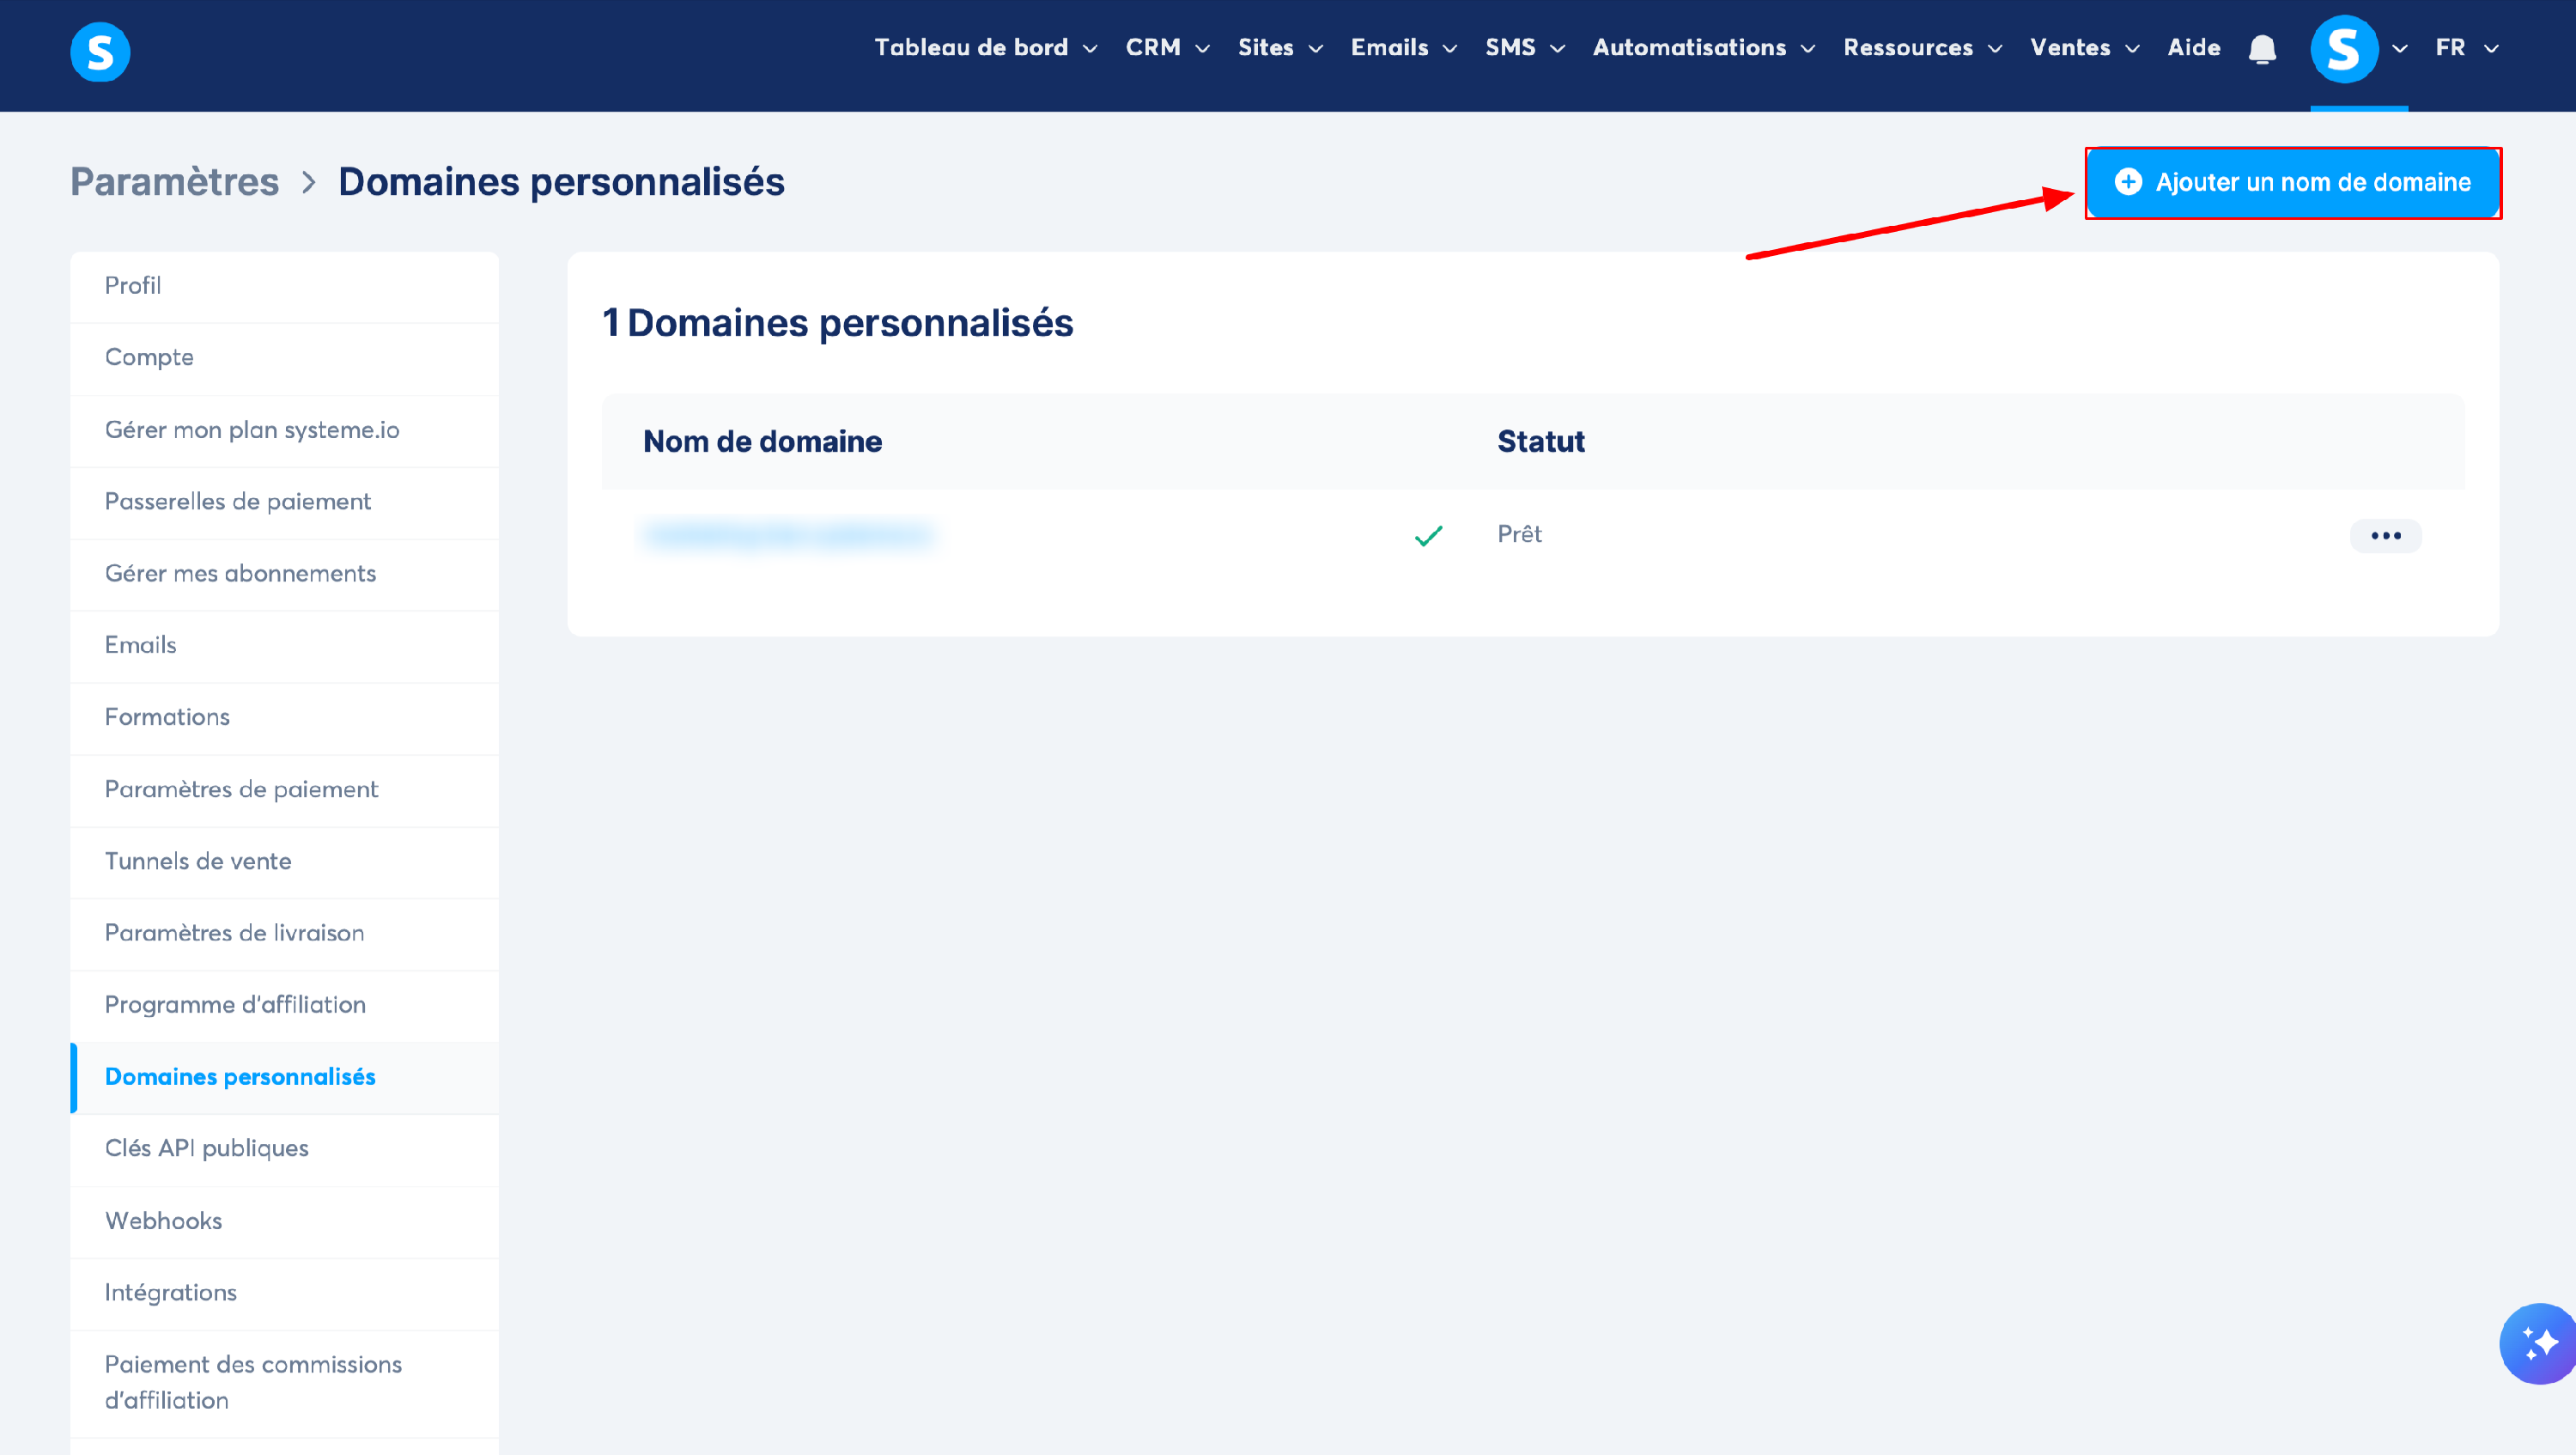Open the Ventes menu
The width and height of the screenshot is (2576, 1455).
(x=2084, y=48)
